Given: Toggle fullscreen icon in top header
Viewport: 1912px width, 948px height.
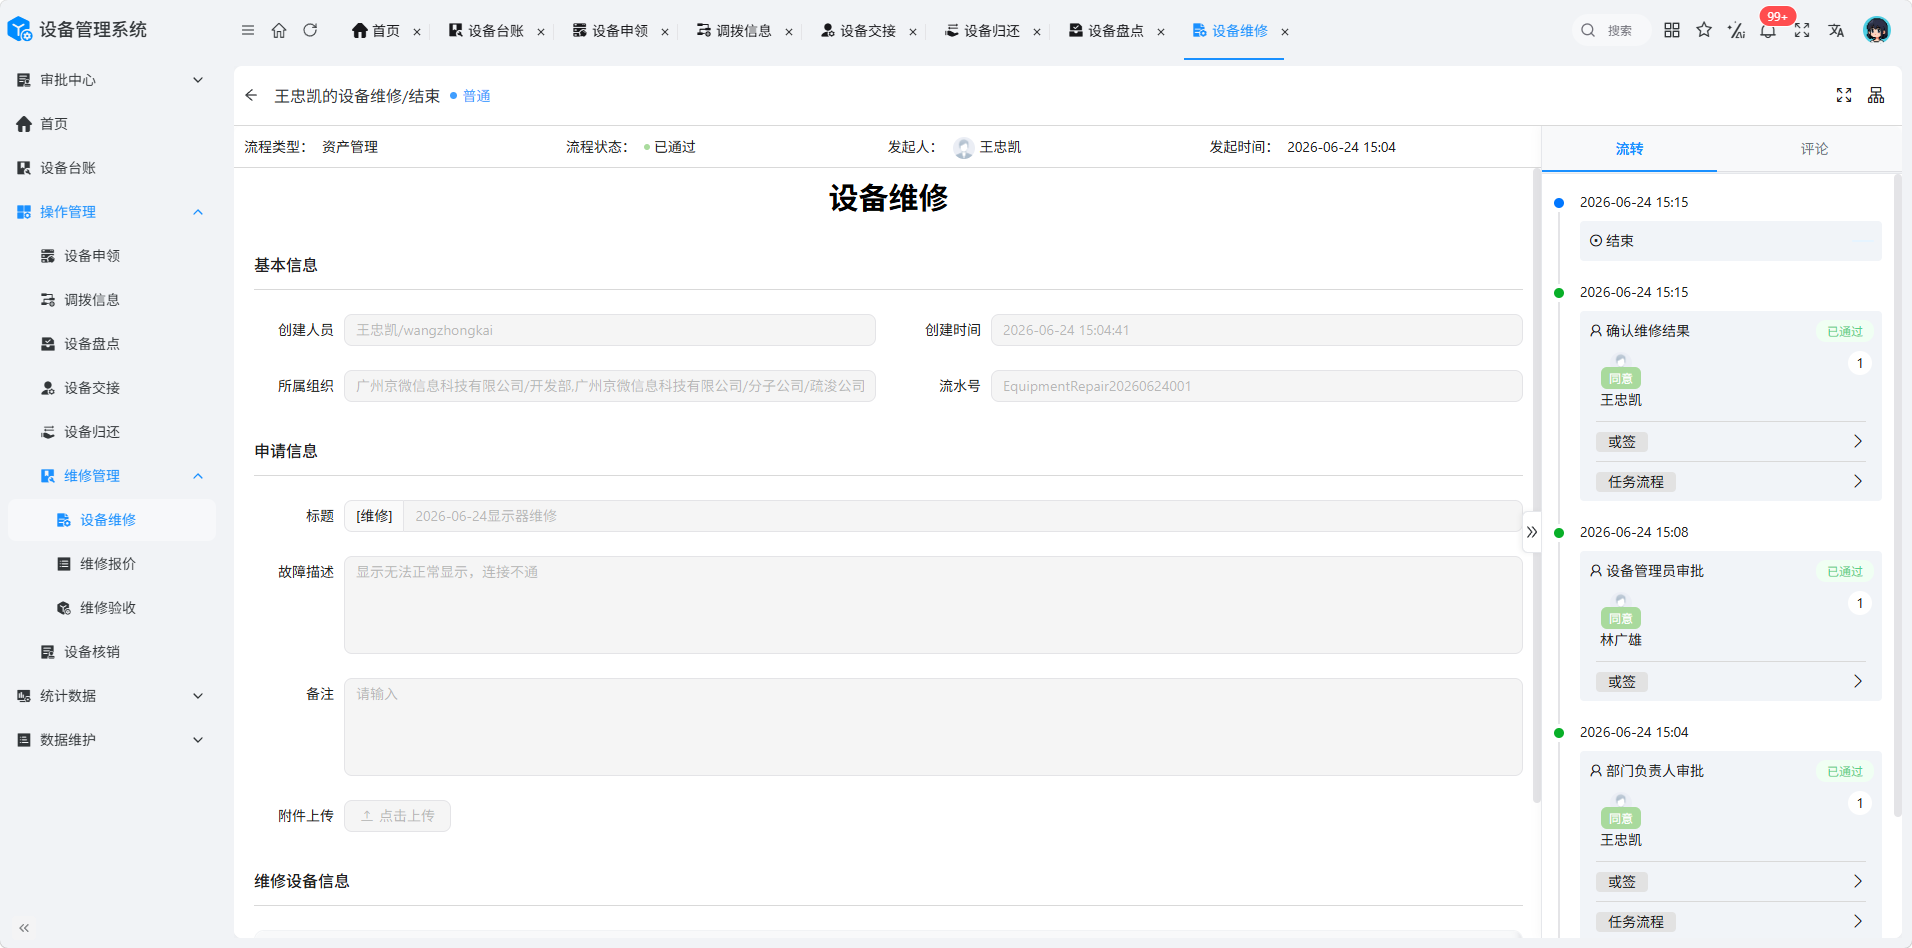Looking at the screenshot, I should click(1802, 30).
